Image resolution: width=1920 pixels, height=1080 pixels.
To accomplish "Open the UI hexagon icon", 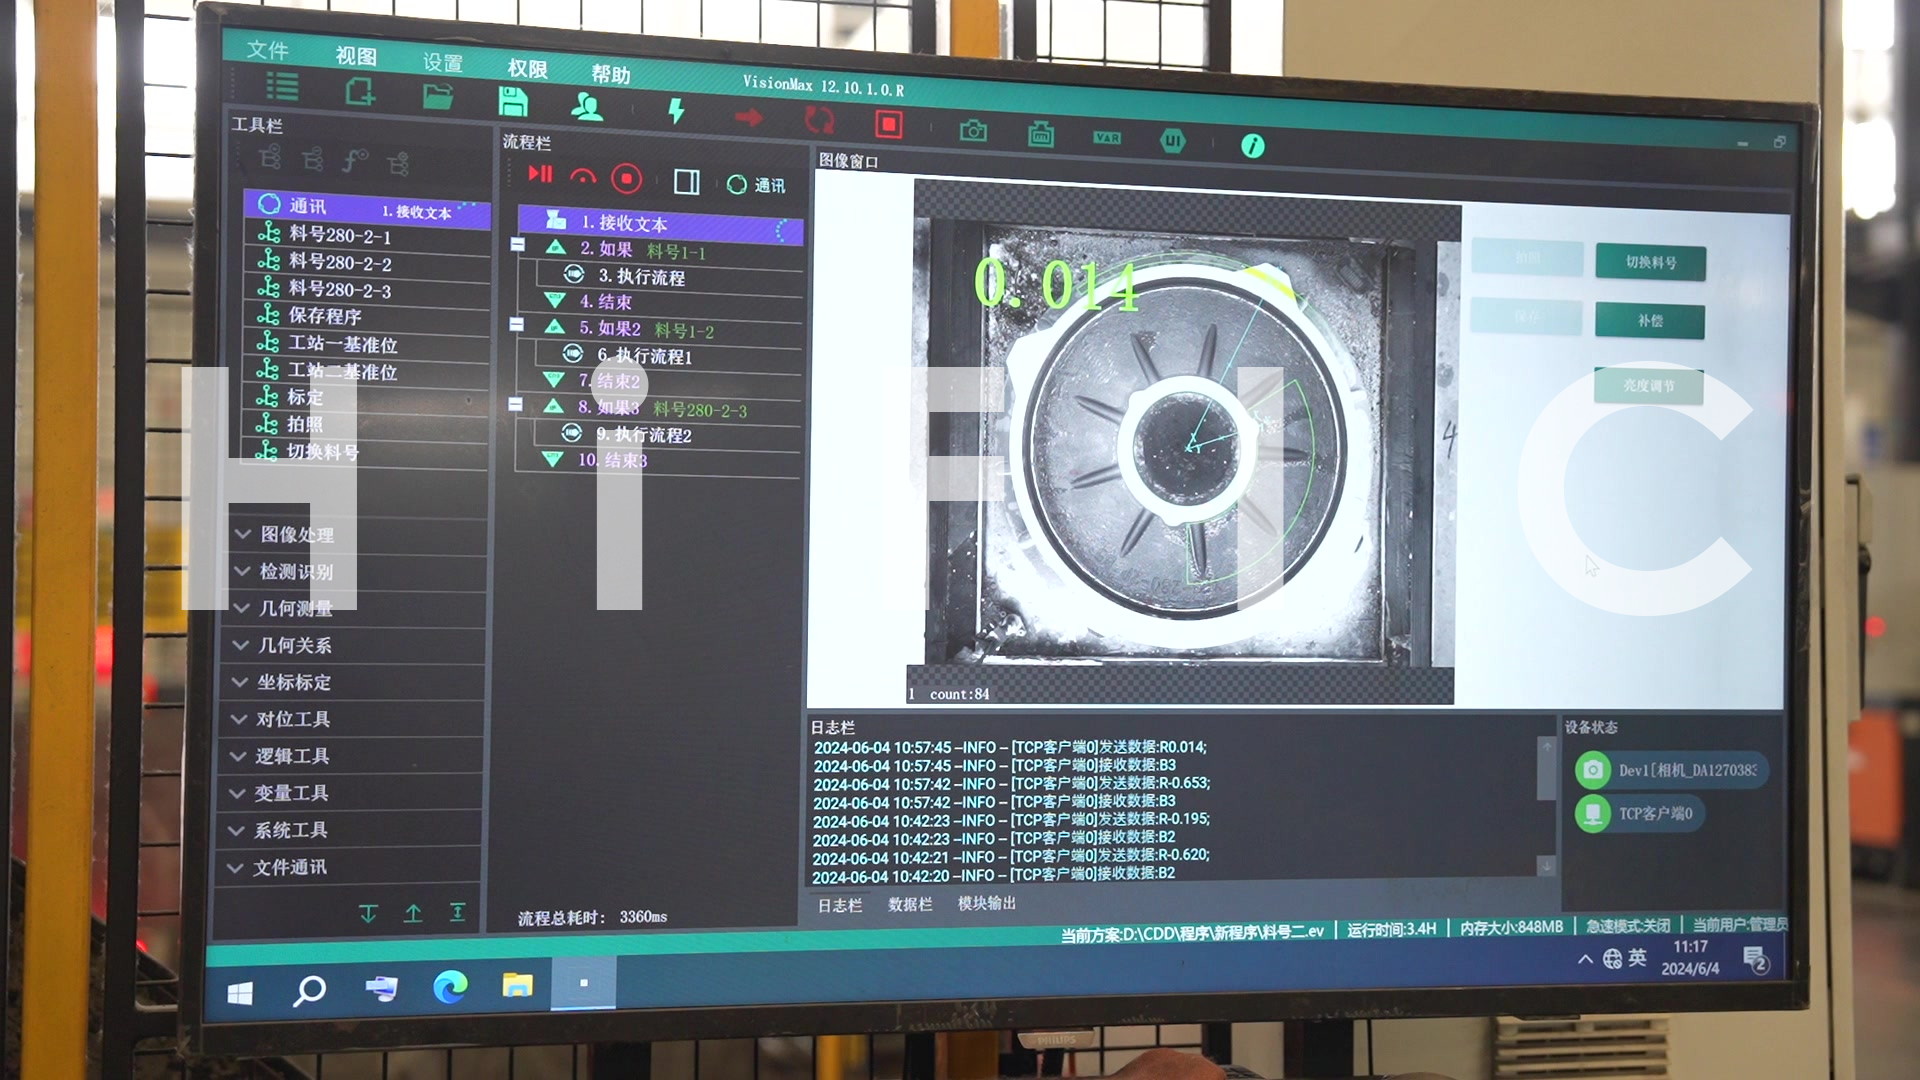I will coord(1173,141).
